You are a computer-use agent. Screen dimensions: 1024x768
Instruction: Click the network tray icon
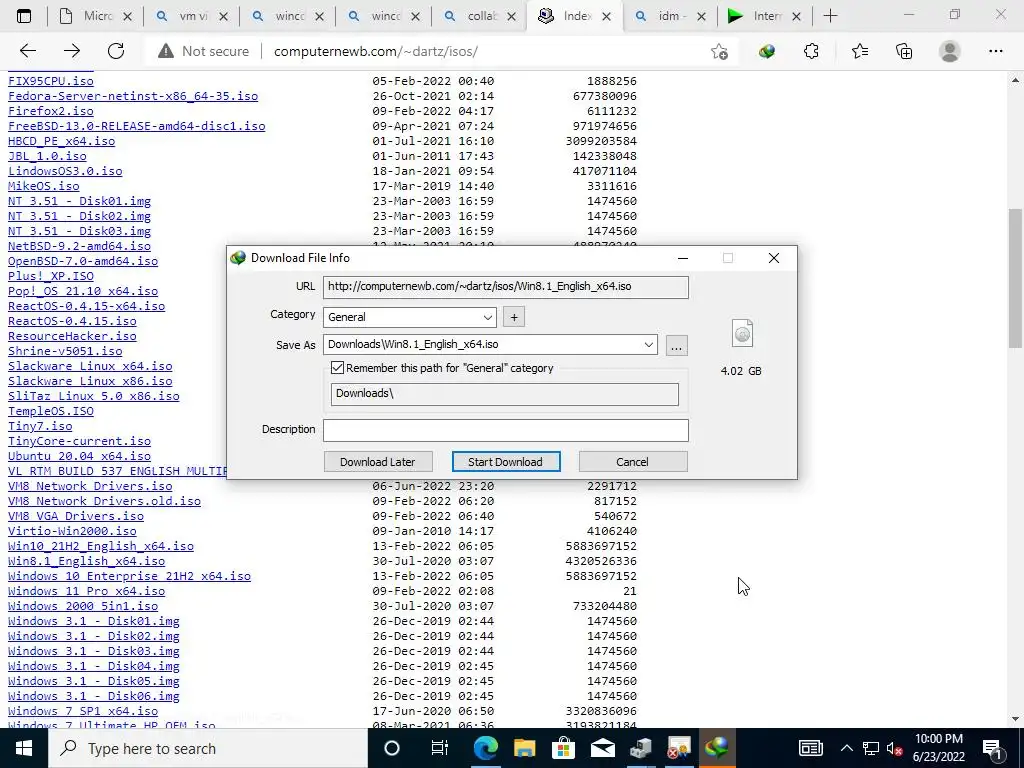[x=871, y=748]
